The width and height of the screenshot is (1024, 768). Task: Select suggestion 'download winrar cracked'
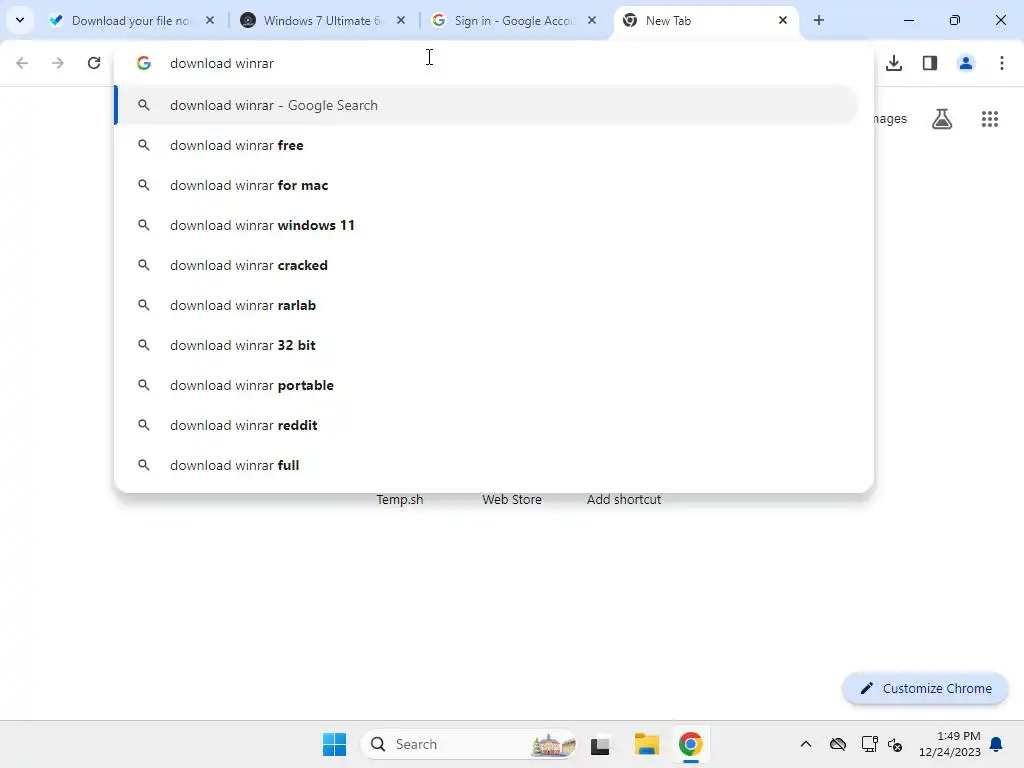tap(487, 265)
